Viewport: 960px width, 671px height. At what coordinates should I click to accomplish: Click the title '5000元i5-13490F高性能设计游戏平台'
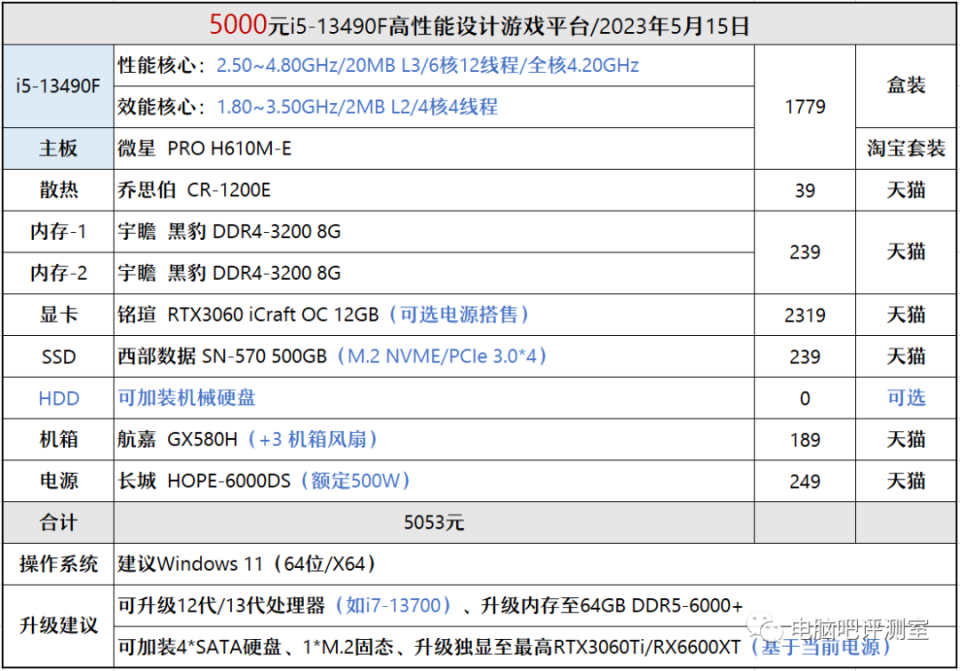pyautogui.click(x=398, y=25)
